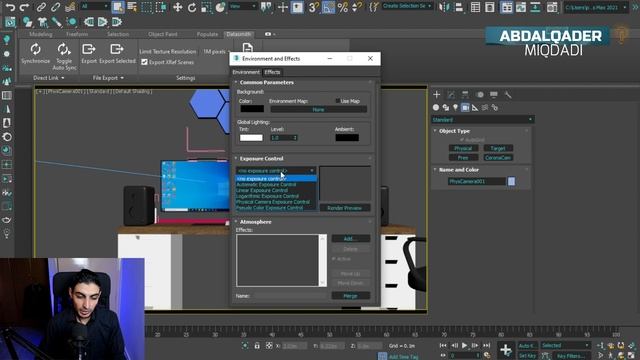Open the Background Color black swatch

click(252, 109)
